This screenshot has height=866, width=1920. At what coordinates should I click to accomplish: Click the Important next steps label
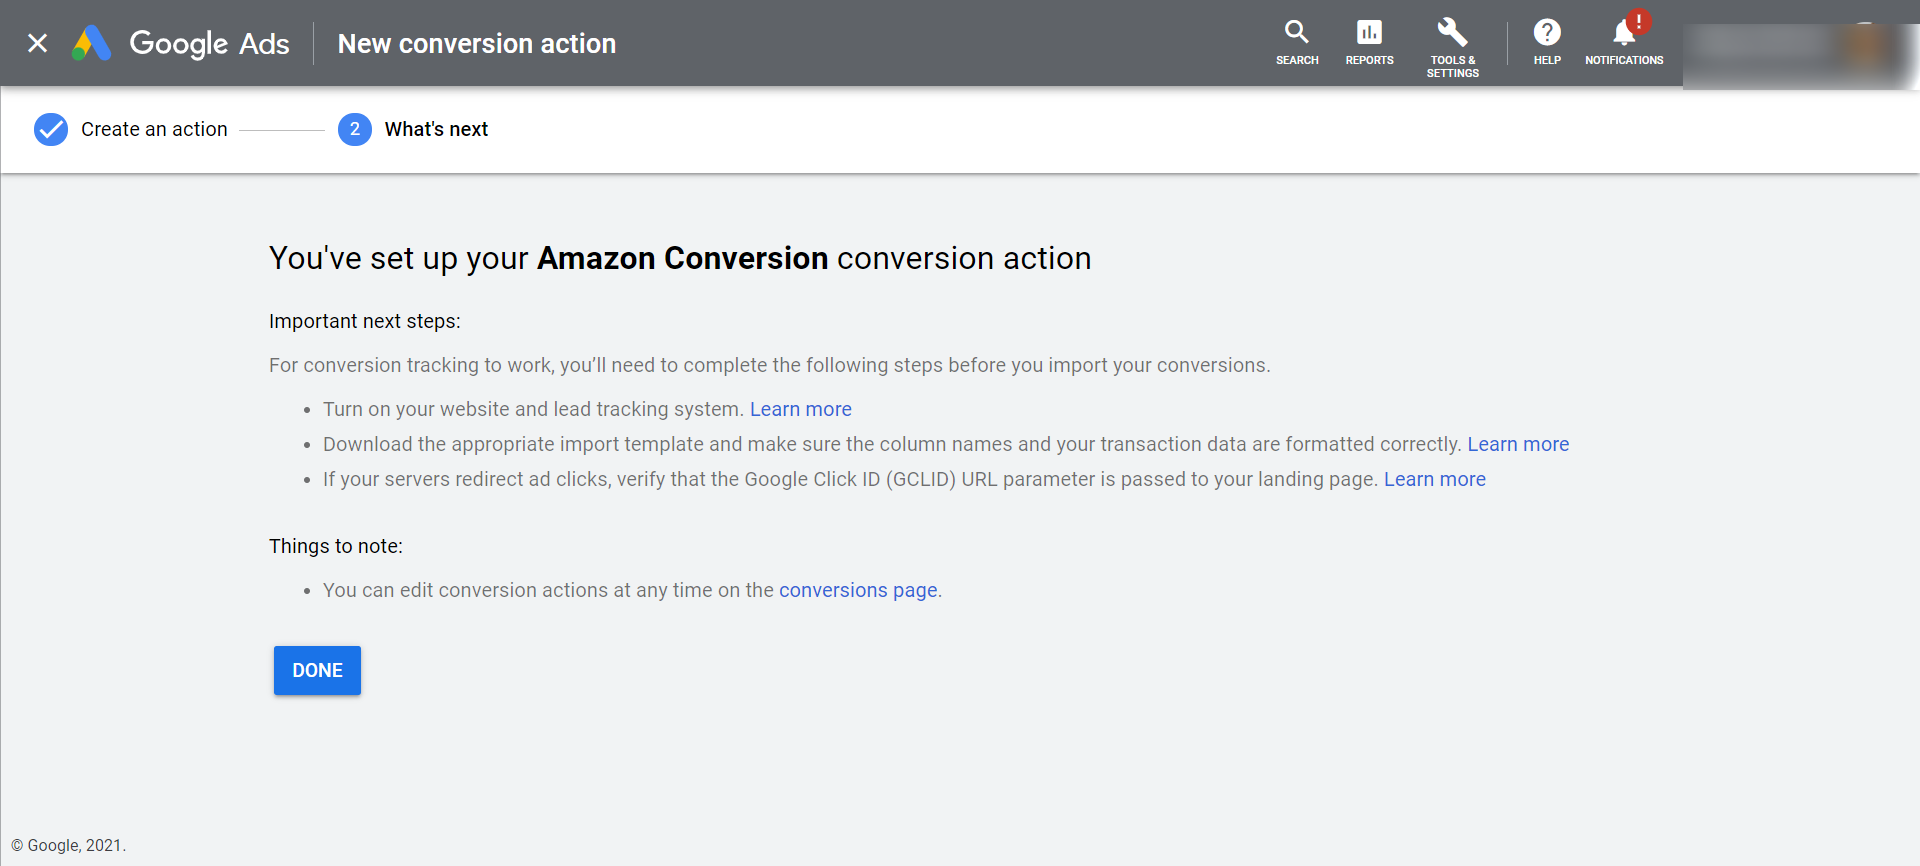coord(365,321)
